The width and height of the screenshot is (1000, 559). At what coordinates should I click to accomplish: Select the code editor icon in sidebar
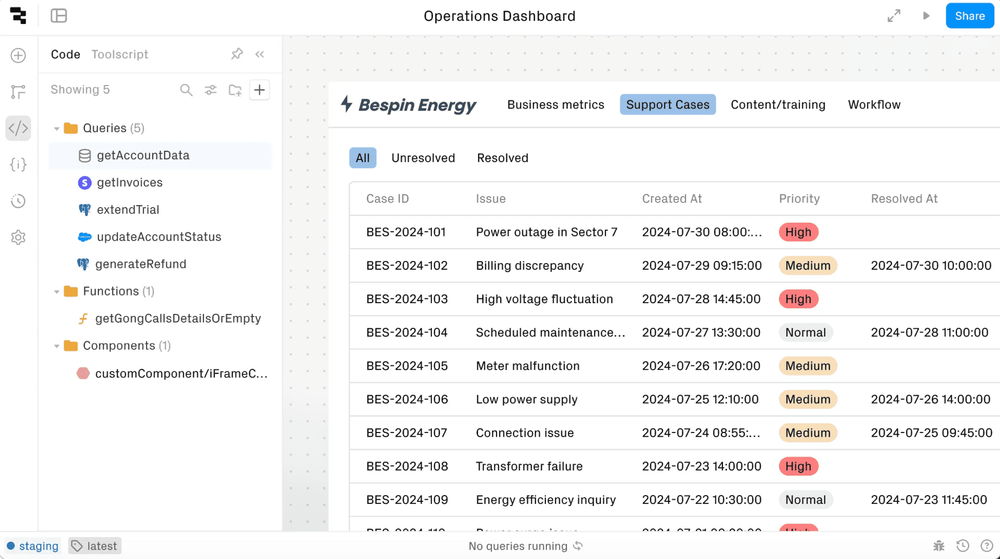tap(18, 128)
